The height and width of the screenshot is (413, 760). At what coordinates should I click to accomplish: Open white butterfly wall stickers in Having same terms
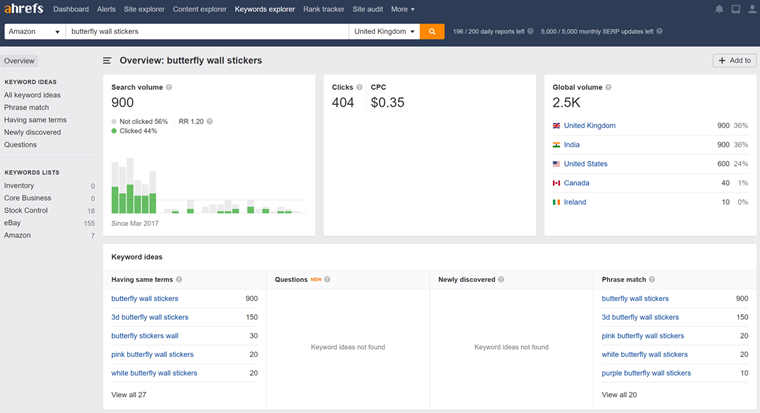click(x=154, y=373)
